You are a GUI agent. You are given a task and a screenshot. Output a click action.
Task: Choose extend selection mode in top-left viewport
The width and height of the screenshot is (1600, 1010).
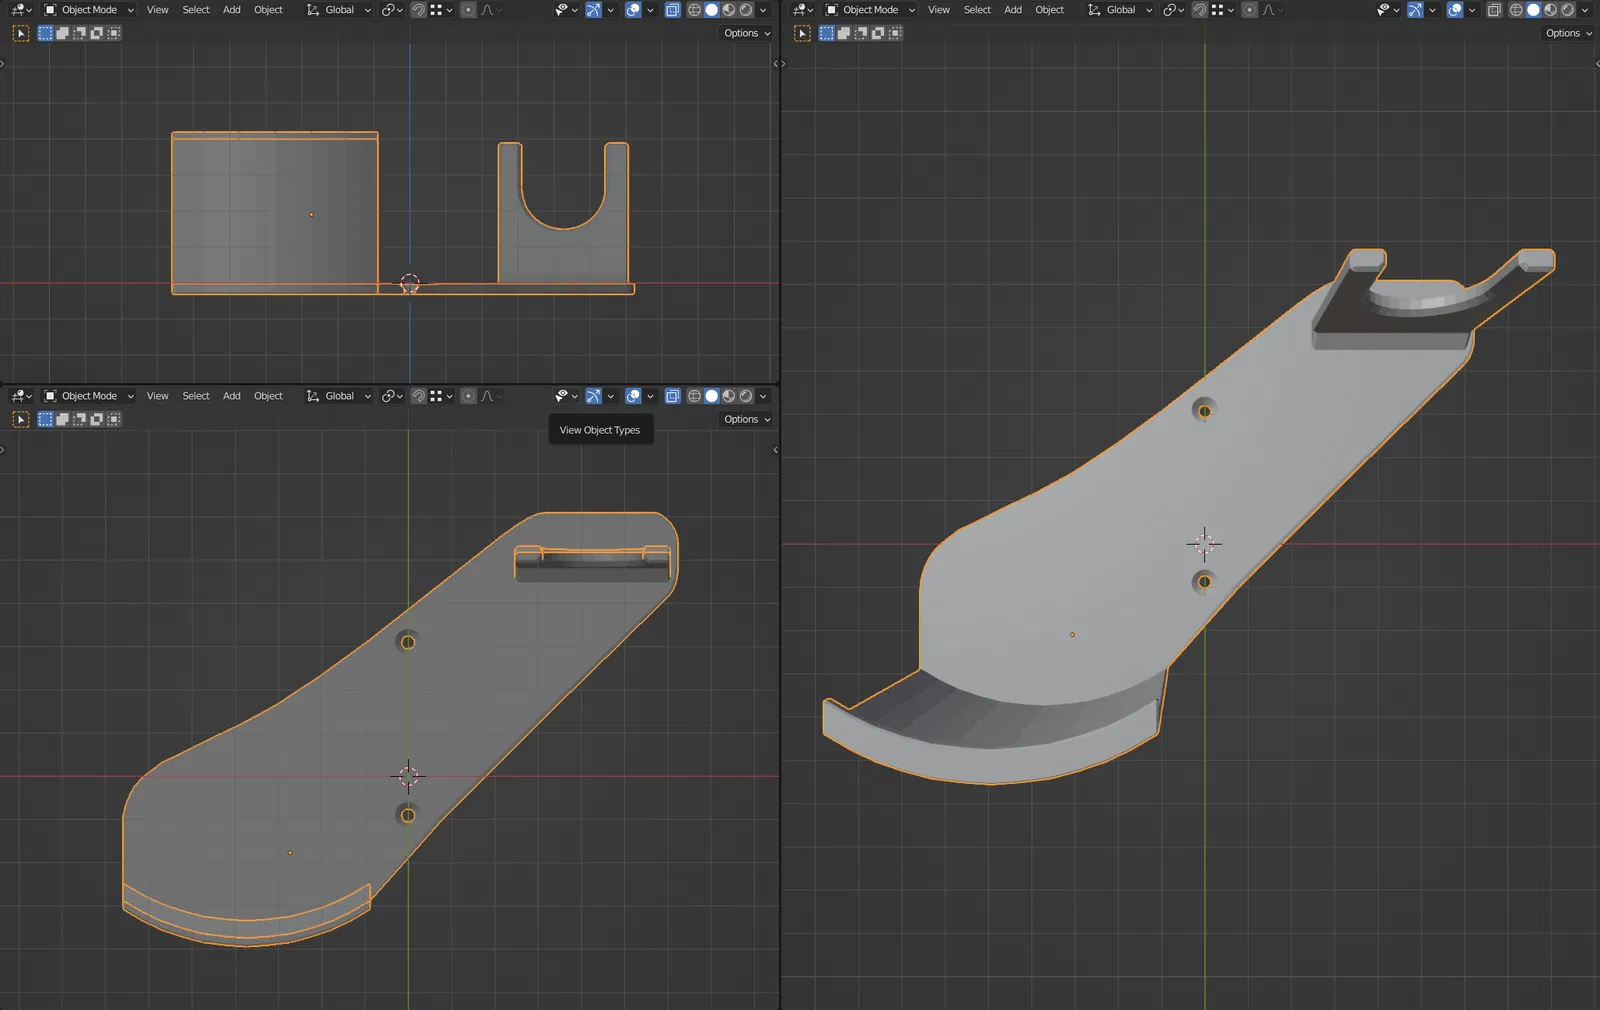62,33
